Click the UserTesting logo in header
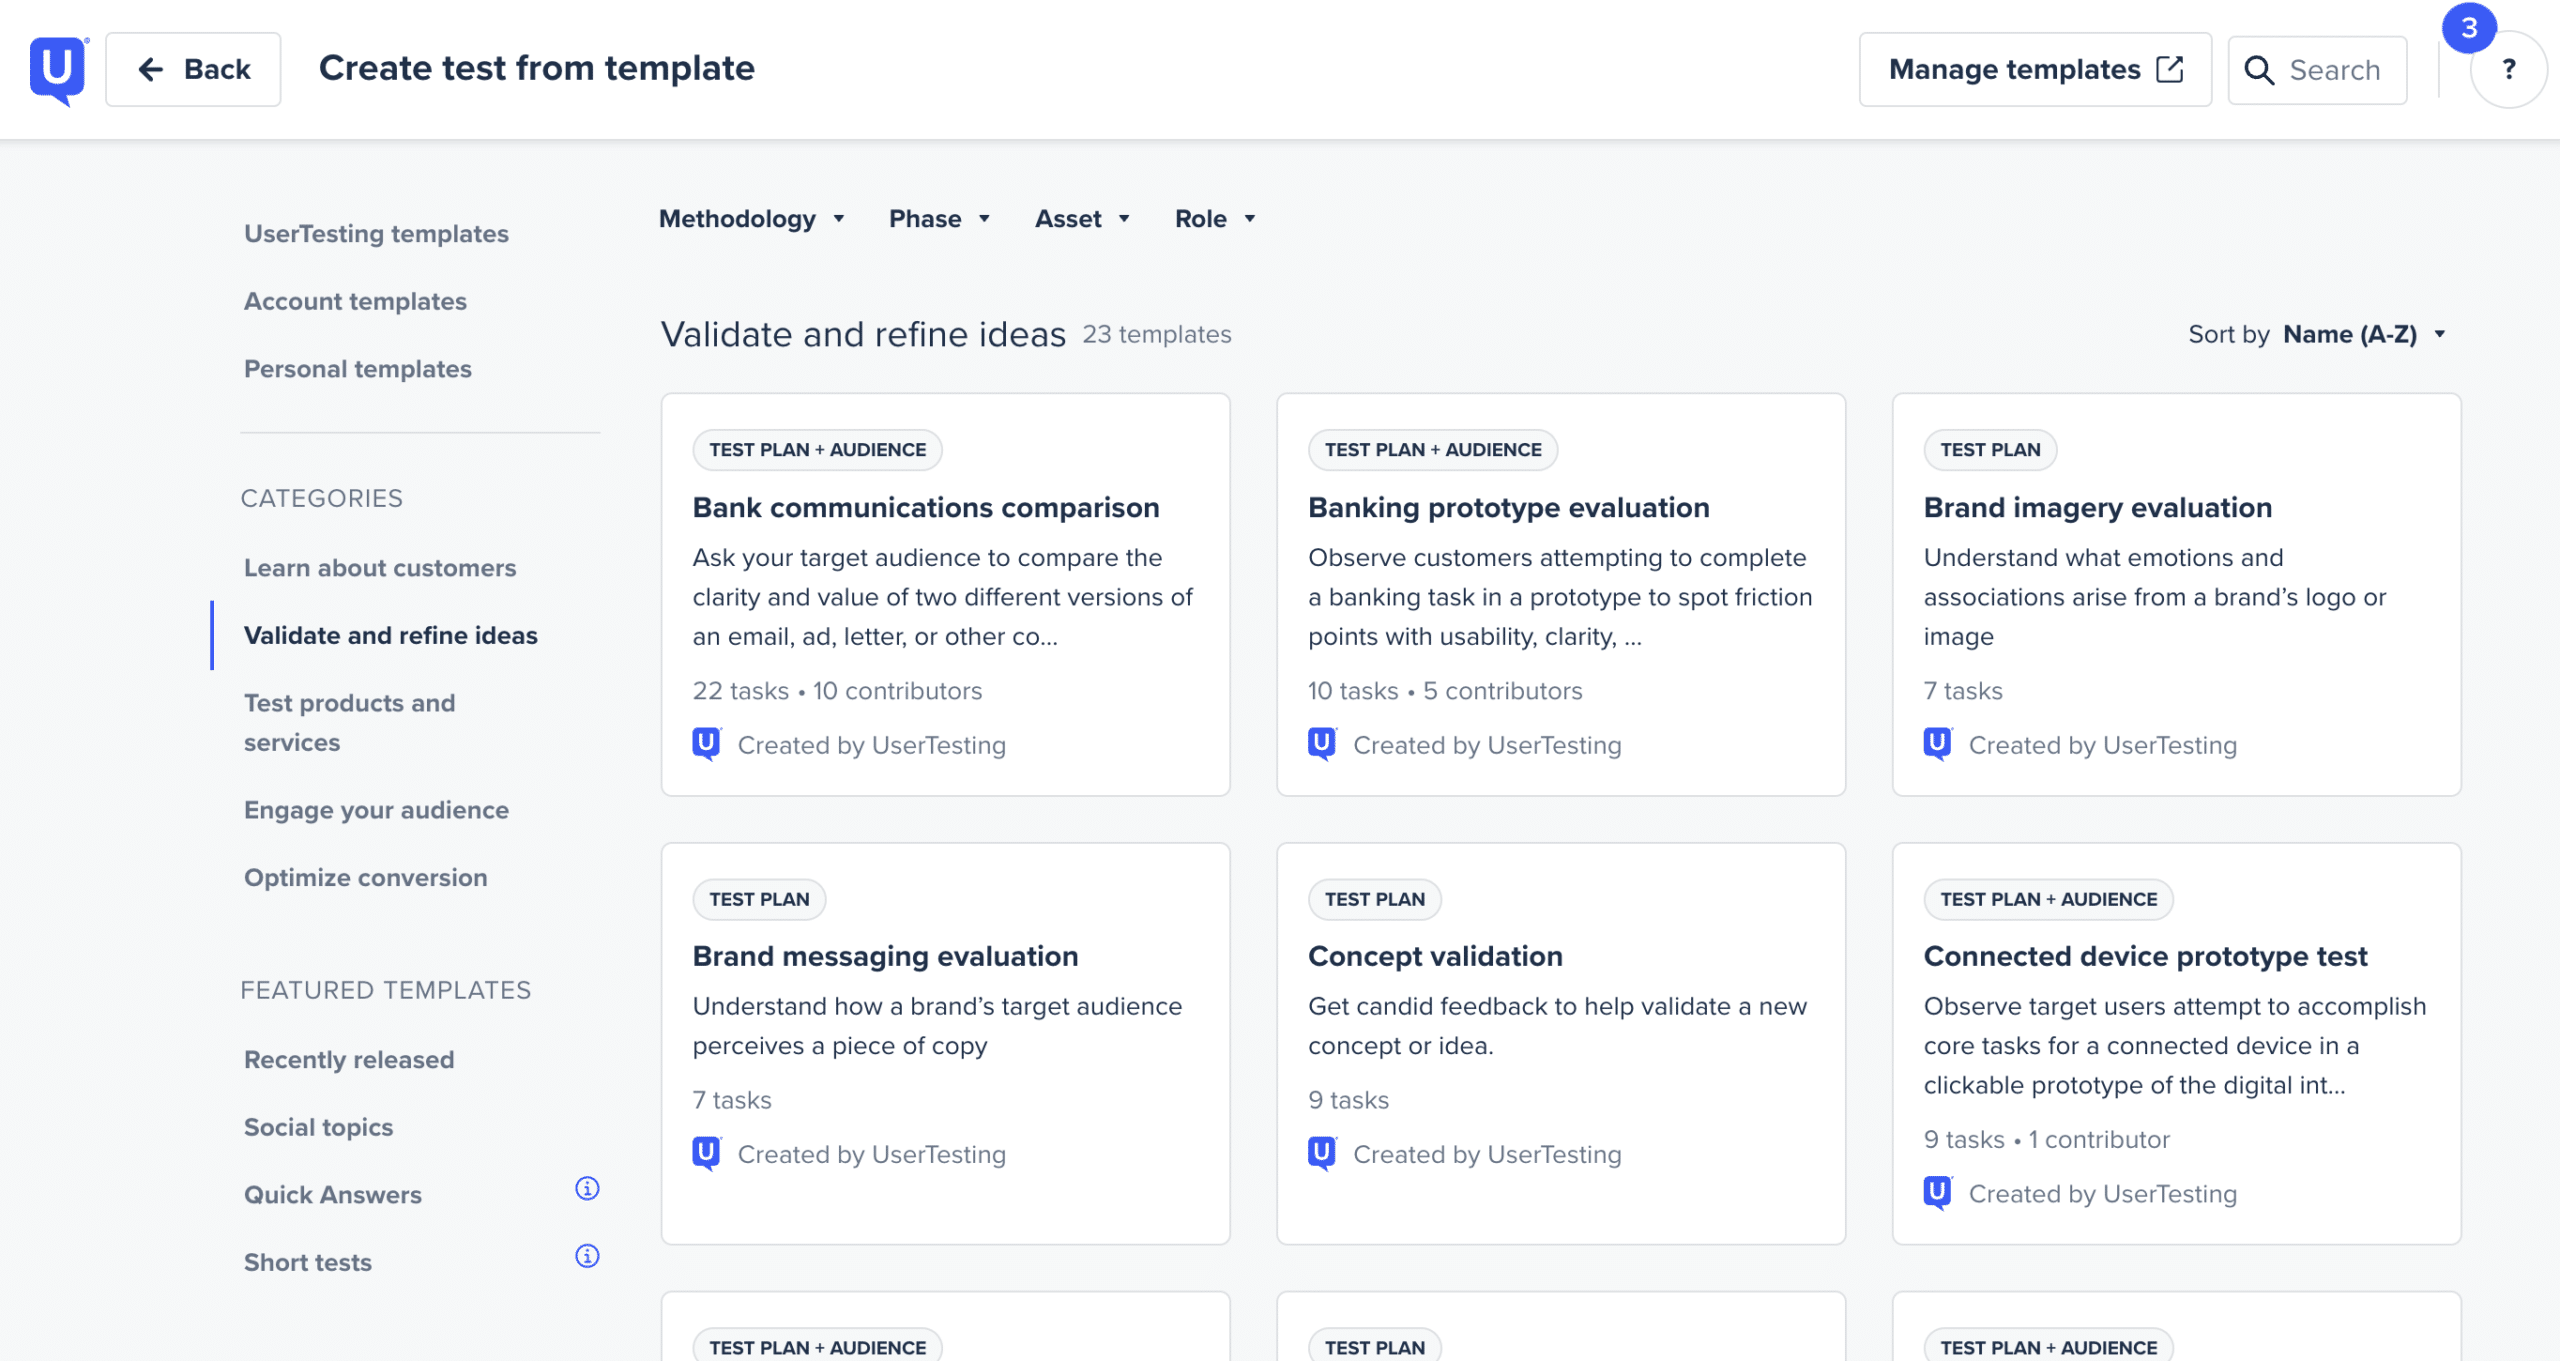Viewport: 2560px width, 1361px height. pos(58,70)
